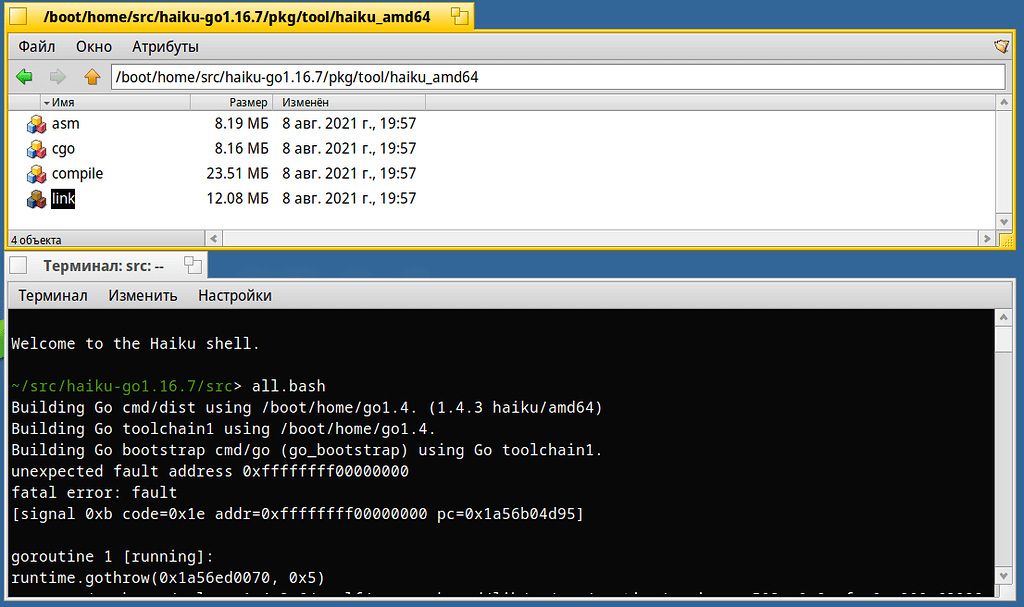This screenshot has width=1024, height=607.
Task: Click the Tracker menu bar corner icon
Action: 1001,46
